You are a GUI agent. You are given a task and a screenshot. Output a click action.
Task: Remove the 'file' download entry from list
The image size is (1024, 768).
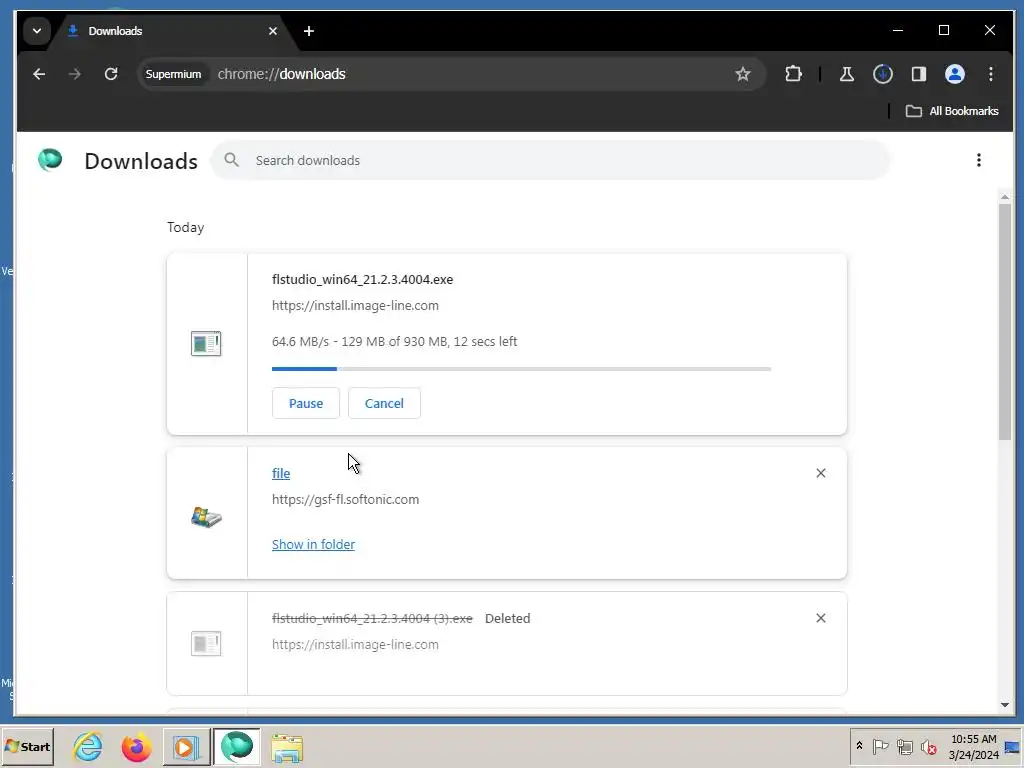click(x=821, y=473)
